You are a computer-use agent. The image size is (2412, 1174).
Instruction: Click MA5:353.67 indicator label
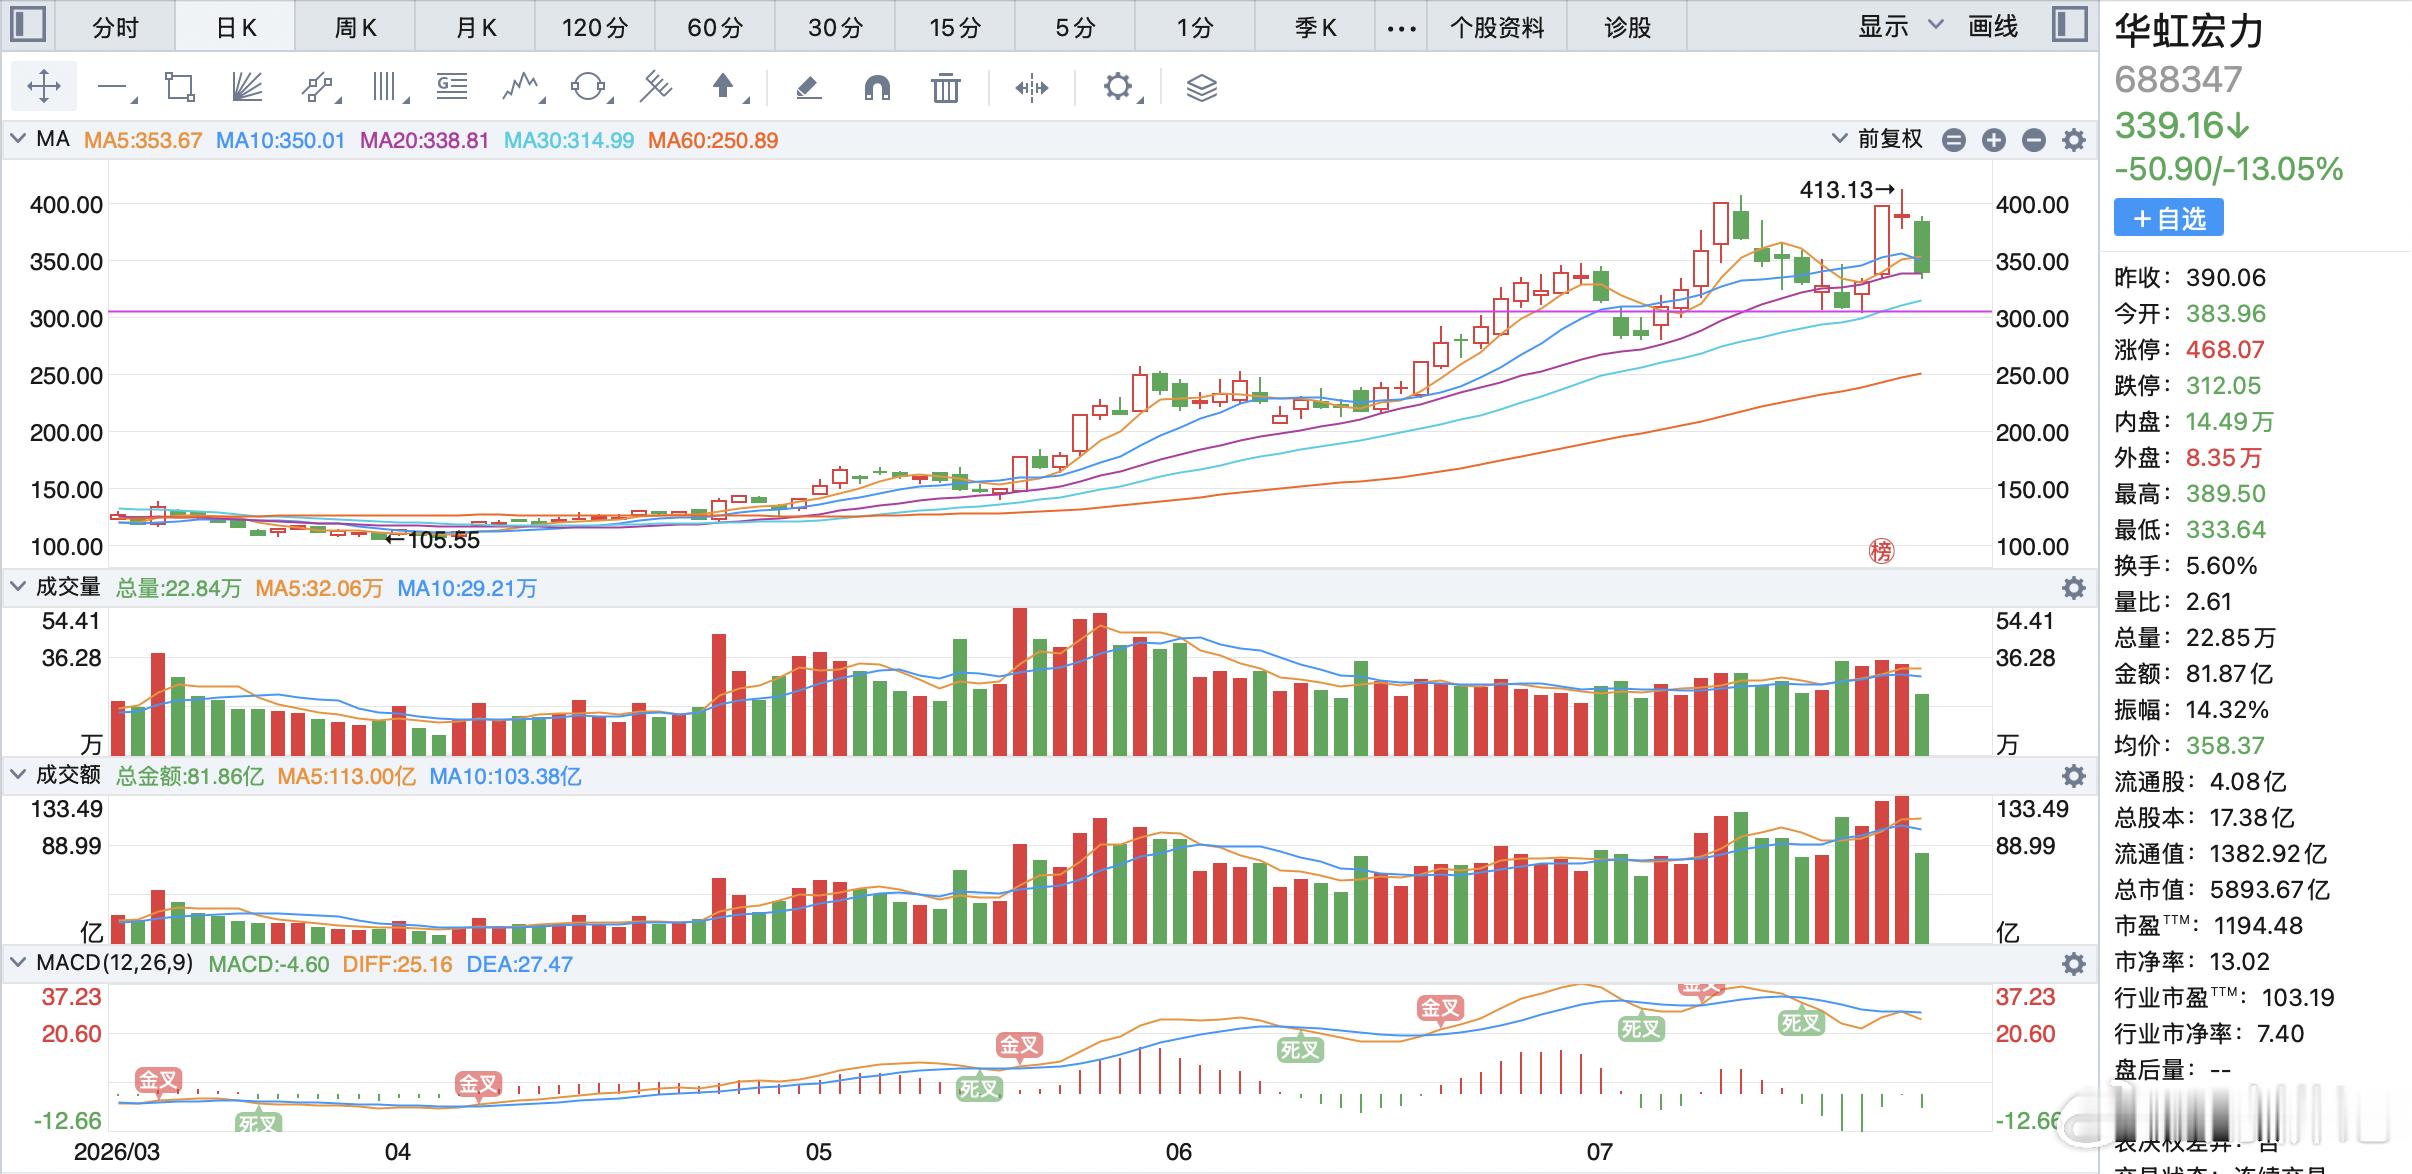point(143,140)
